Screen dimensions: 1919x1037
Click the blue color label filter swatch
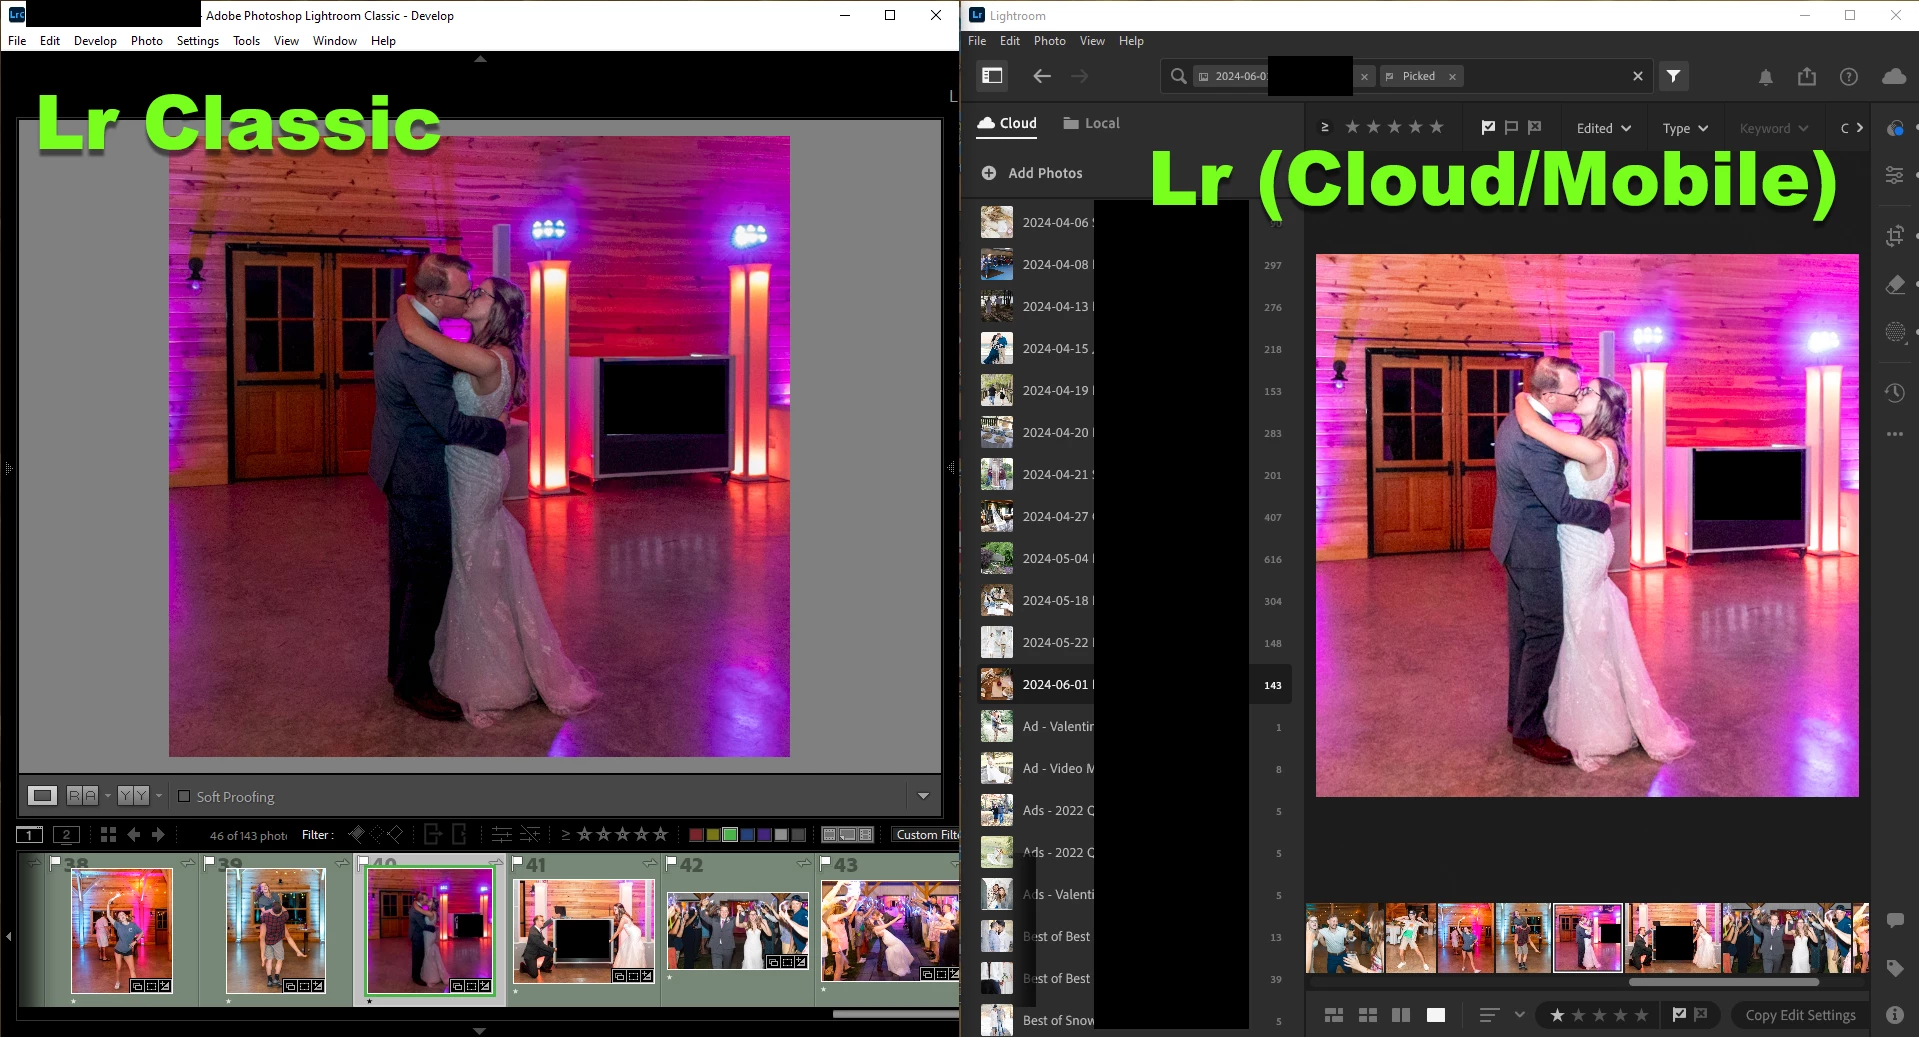pos(747,834)
